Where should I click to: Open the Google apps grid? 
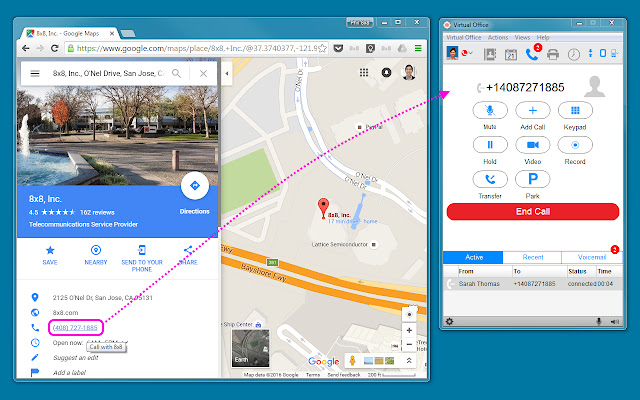(364, 73)
